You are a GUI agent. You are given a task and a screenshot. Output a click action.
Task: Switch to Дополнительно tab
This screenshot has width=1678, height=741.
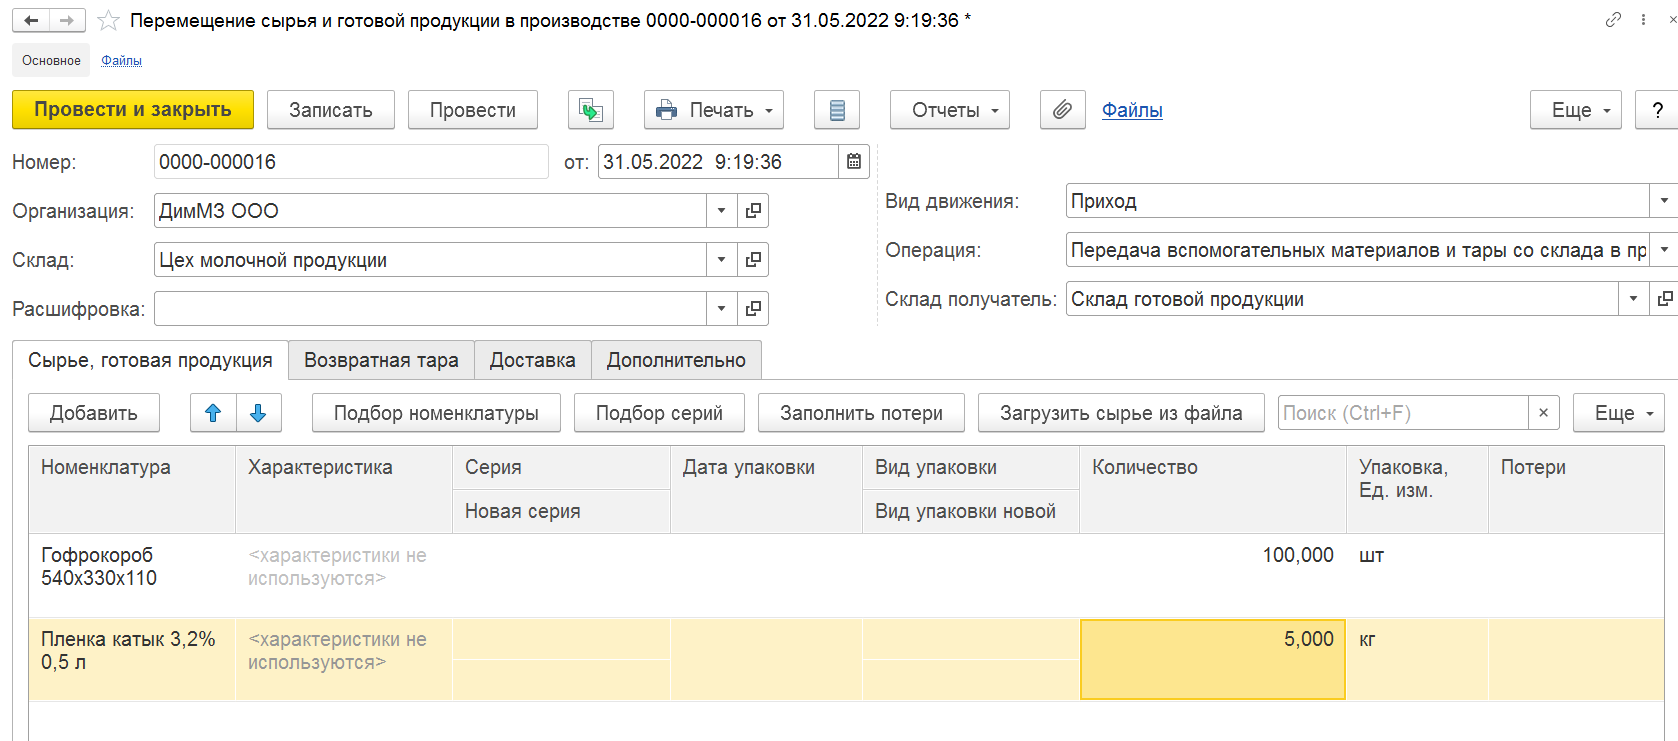pos(676,360)
